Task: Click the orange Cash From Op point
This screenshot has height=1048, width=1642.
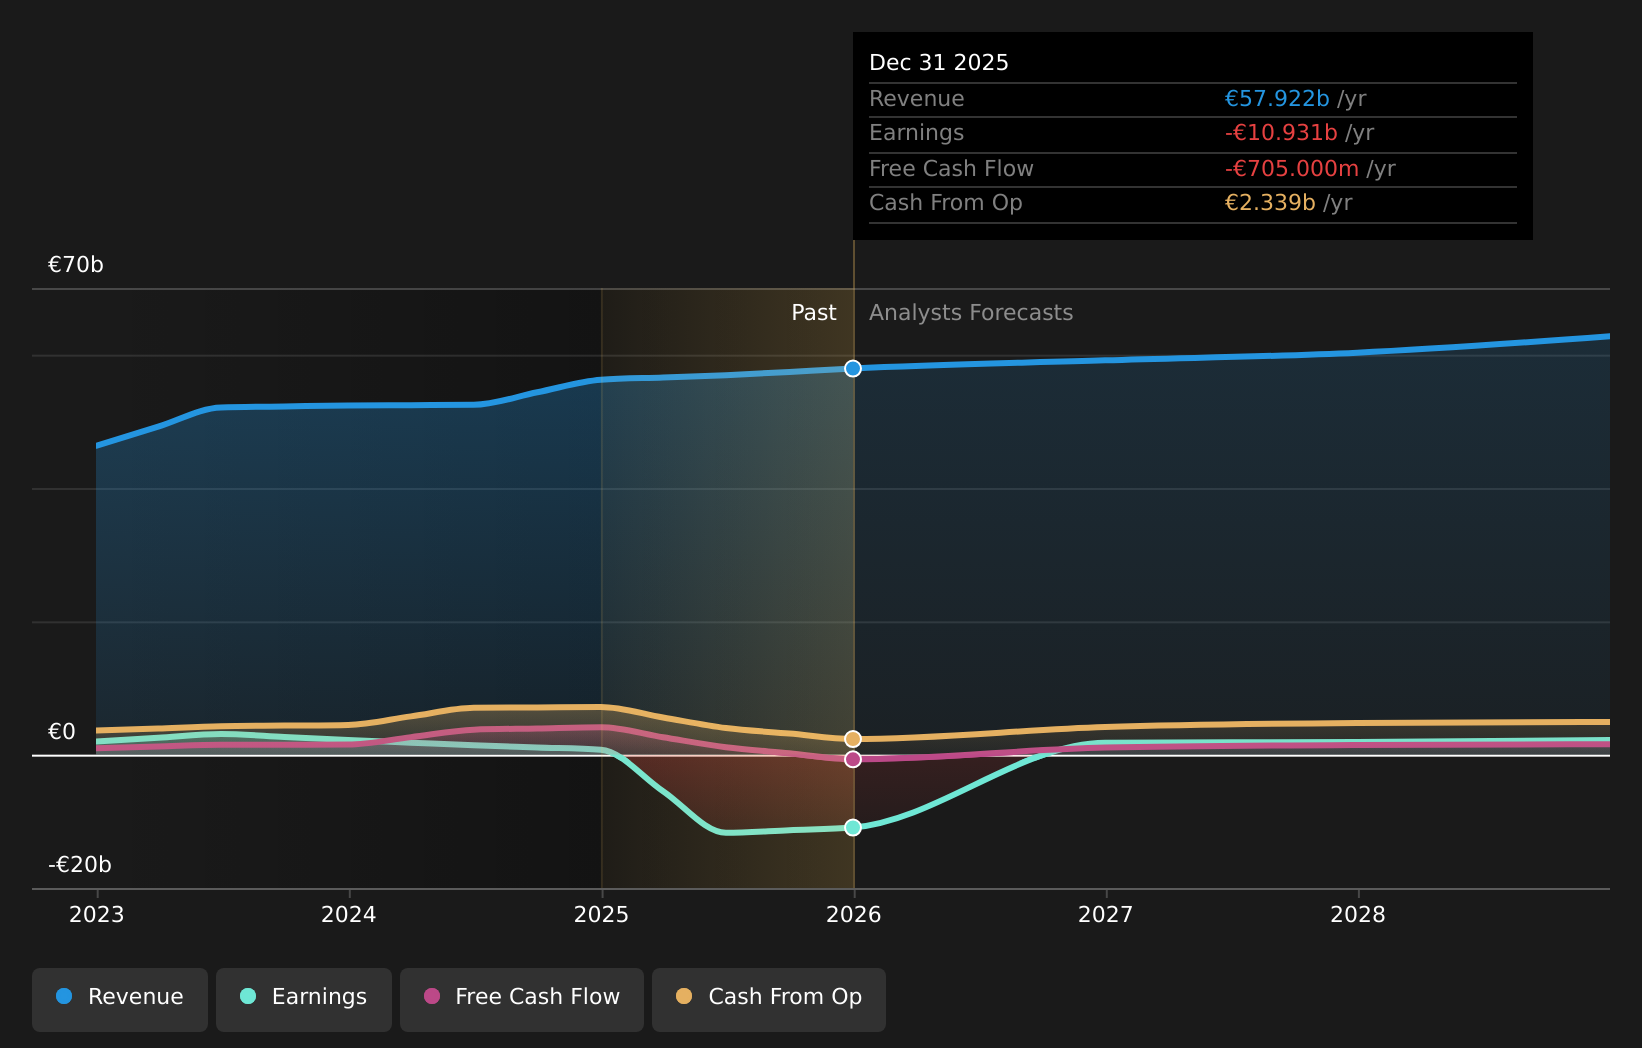Action: coord(852,738)
